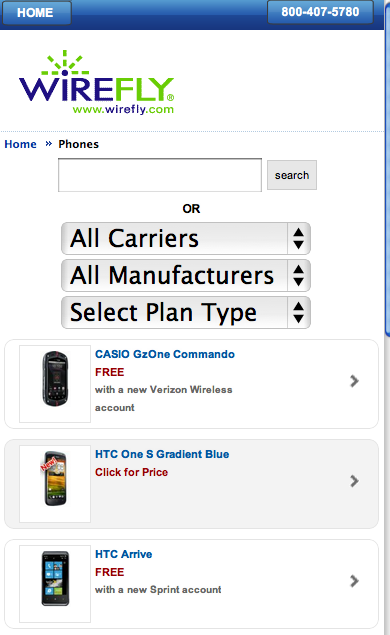Click the breadcrumb double-arrow separator
Image resolution: width=390 pixels, height=635 pixels.
pyautogui.click(x=49, y=144)
